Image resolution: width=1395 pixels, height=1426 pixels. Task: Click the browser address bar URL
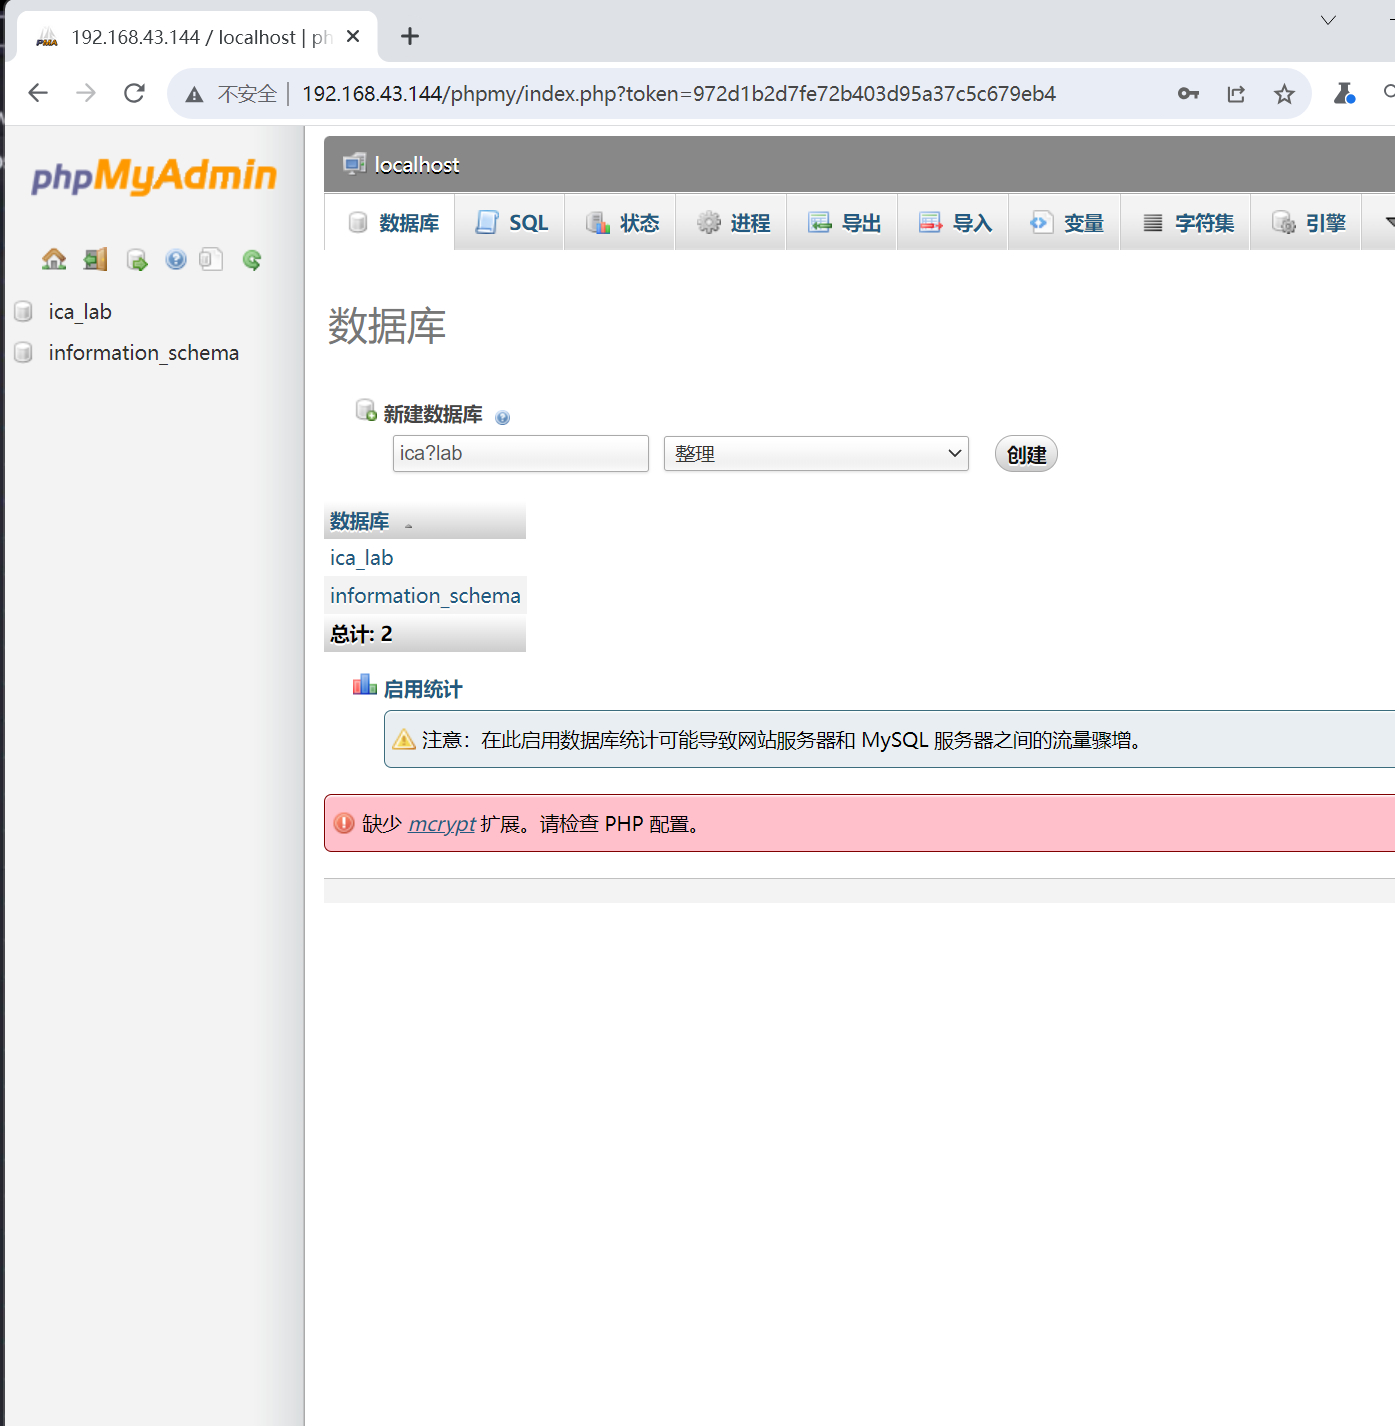(679, 94)
